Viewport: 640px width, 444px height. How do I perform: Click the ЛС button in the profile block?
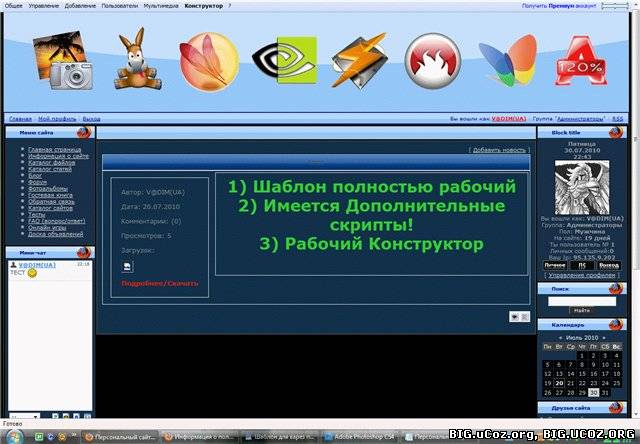(x=582, y=265)
